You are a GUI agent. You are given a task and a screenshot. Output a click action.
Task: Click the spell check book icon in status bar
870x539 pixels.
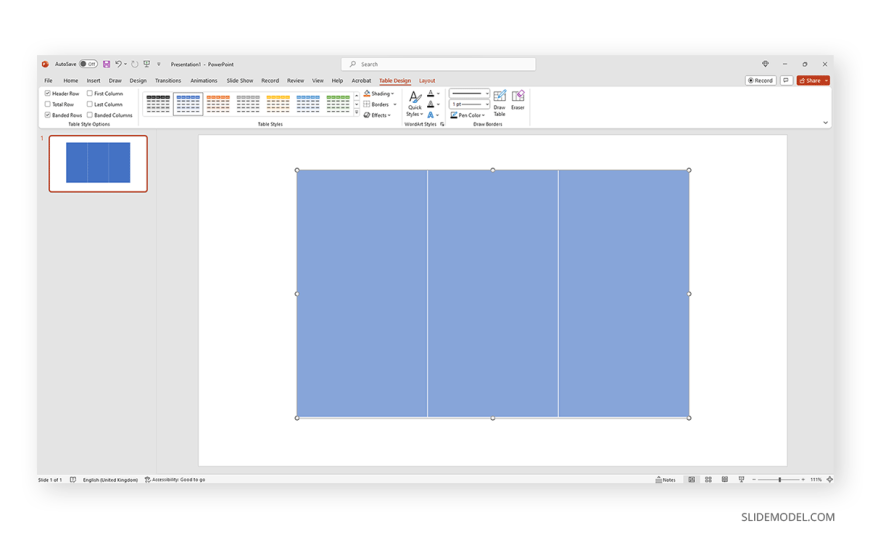click(x=73, y=480)
